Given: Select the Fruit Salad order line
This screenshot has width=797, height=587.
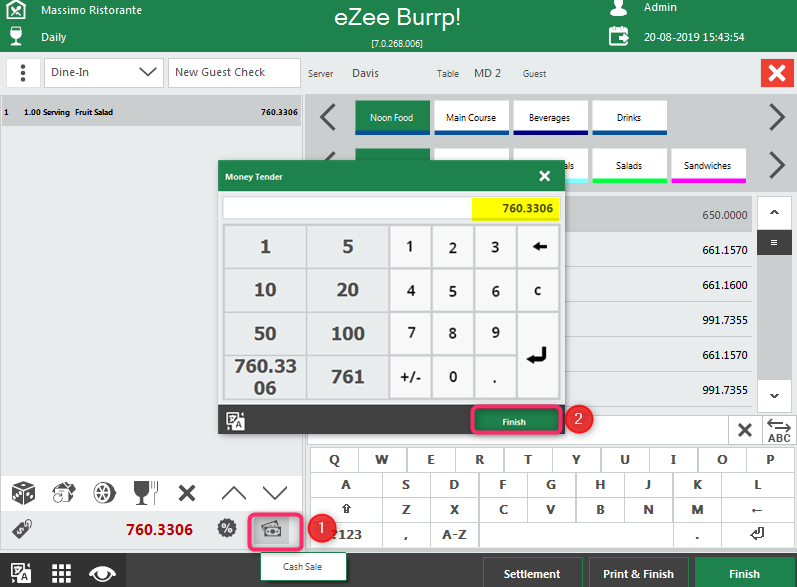Looking at the screenshot, I should pyautogui.click(x=151, y=111).
